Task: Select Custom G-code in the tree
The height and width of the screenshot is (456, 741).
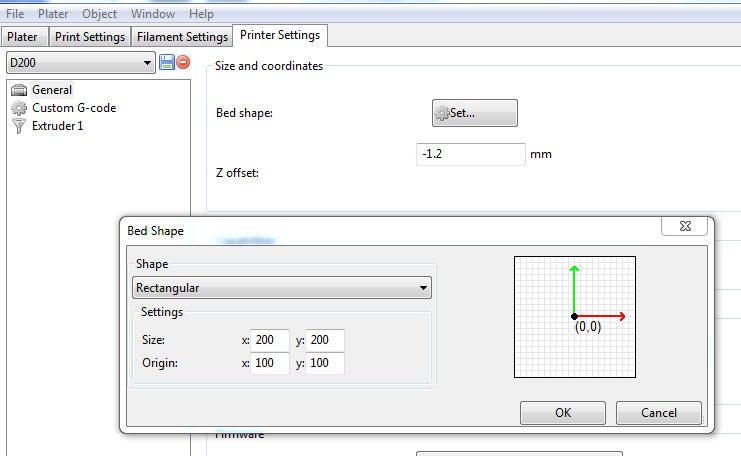Action: click(x=74, y=108)
